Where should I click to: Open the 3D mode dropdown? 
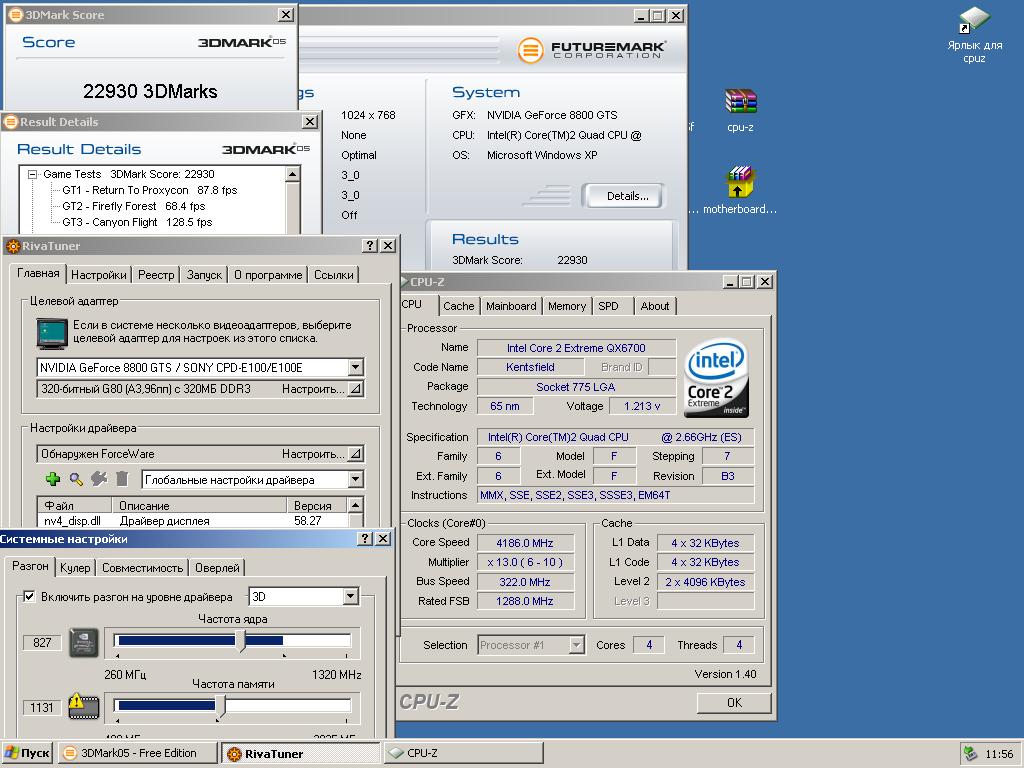click(351, 596)
